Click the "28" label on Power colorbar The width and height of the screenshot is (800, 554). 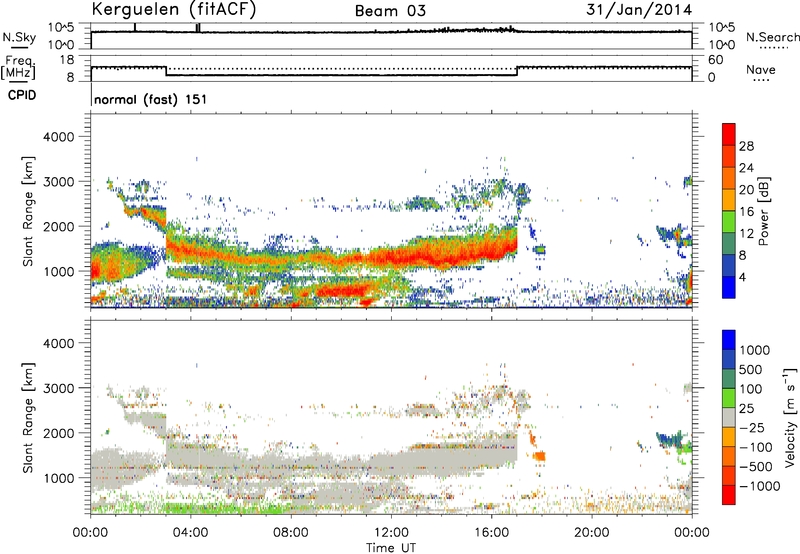[746, 146]
